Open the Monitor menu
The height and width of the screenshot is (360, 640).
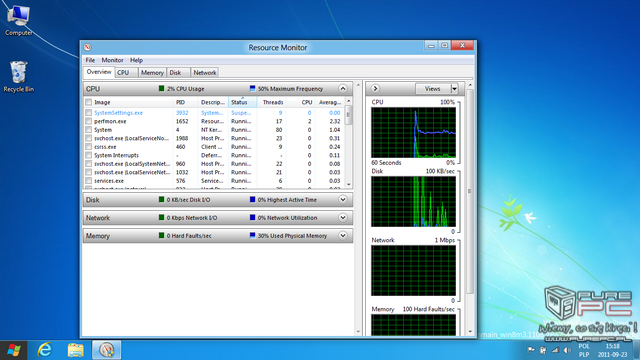pyautogui.click(x=112, y=60)
